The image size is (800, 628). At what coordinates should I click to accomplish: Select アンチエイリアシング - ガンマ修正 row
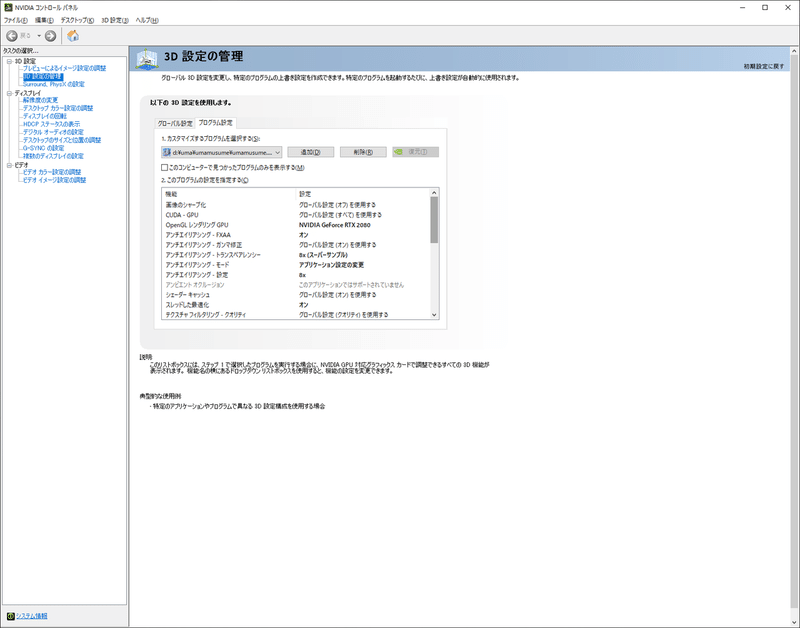[296, 245]
